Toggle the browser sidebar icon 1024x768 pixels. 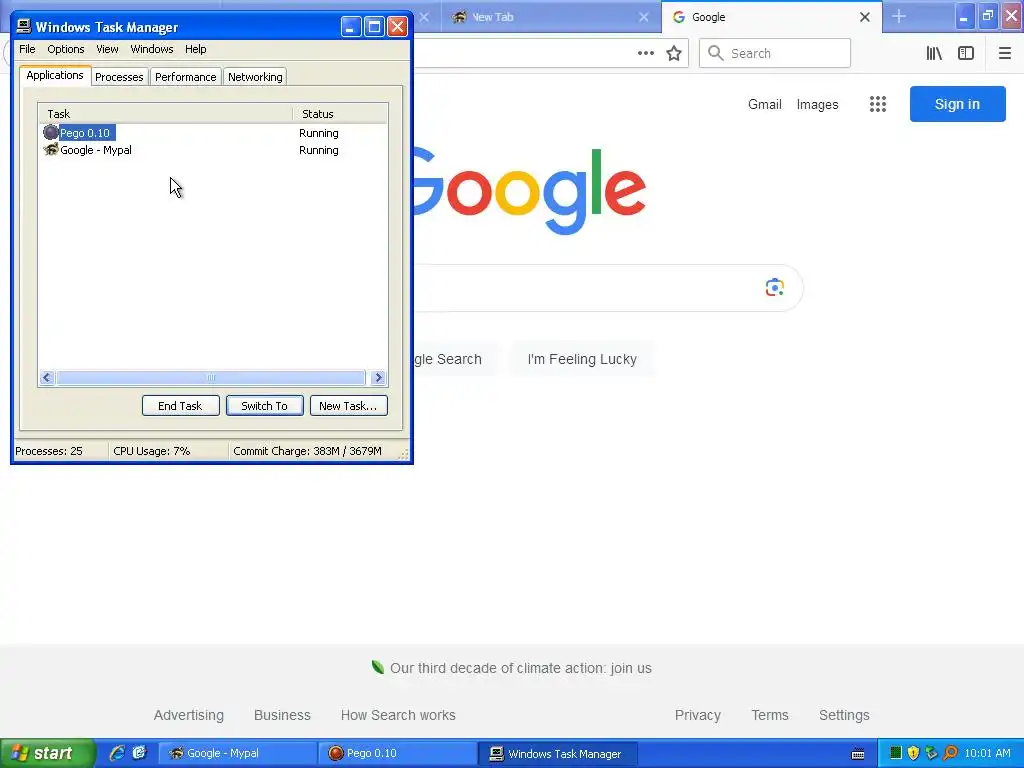(x=966, y=53)
